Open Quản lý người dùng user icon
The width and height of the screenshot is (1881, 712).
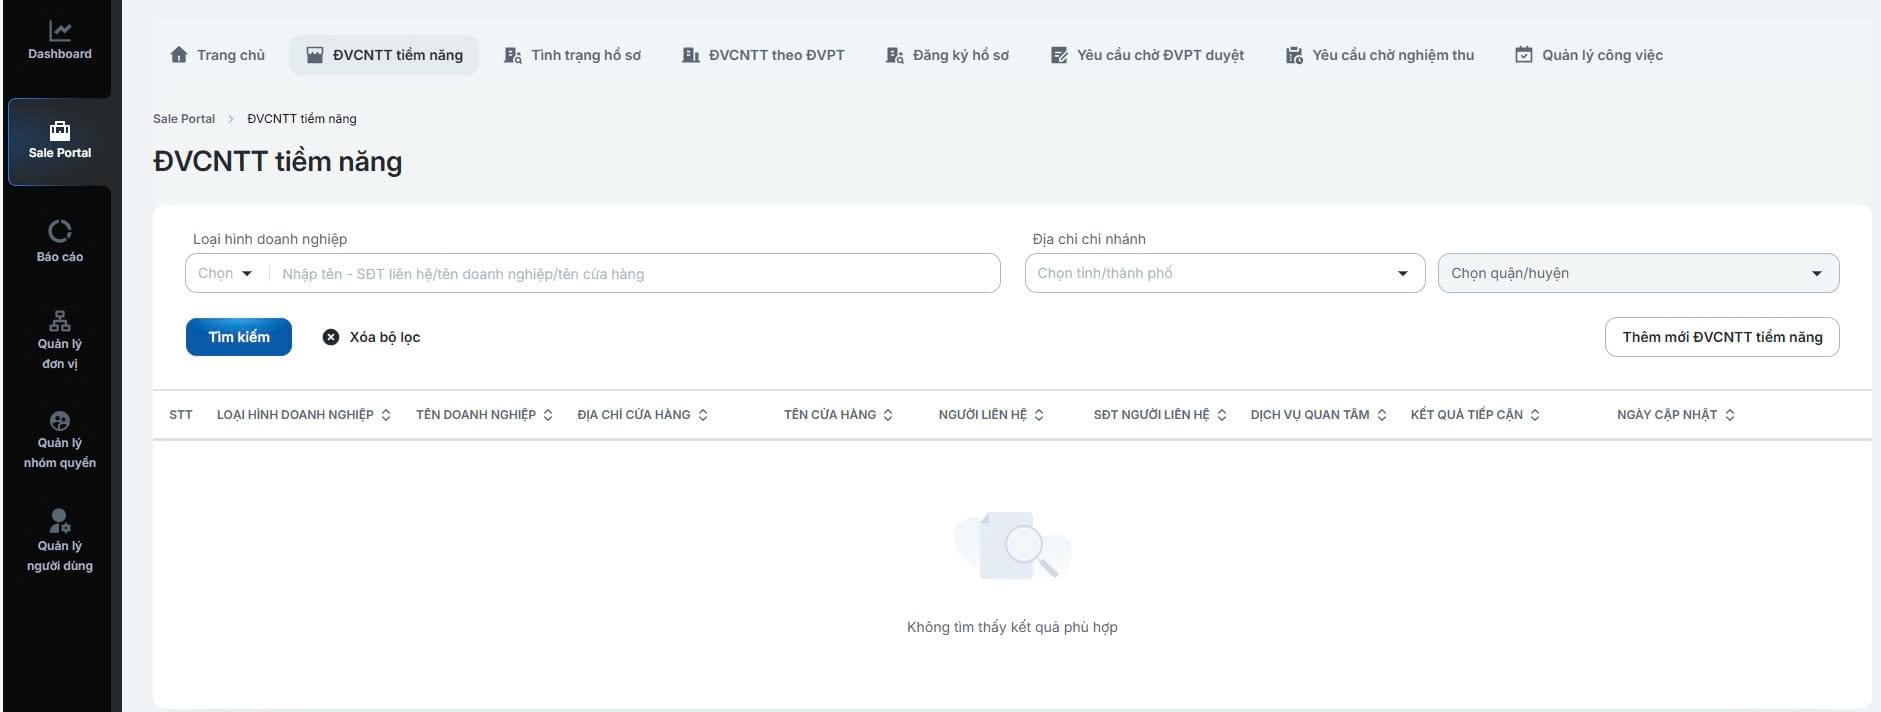click(x=60, y=521)
